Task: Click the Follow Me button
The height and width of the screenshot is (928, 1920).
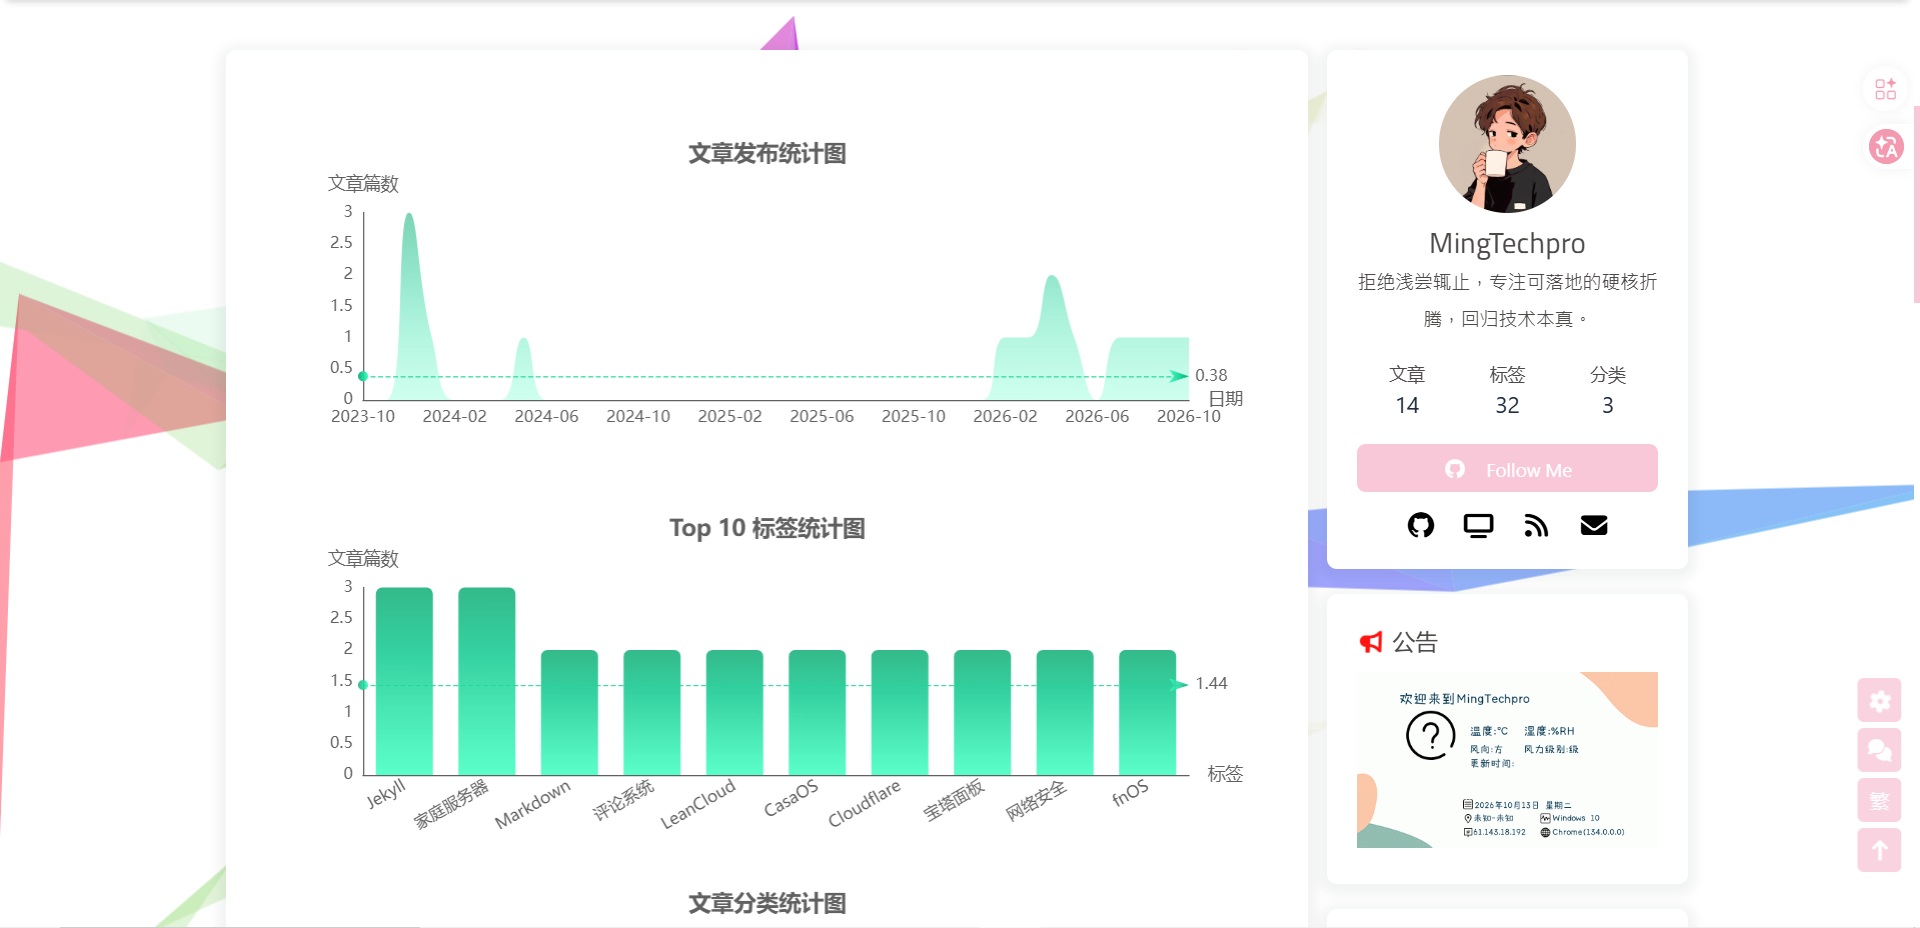Action: pyautogui.click(x=1507, y=468)
